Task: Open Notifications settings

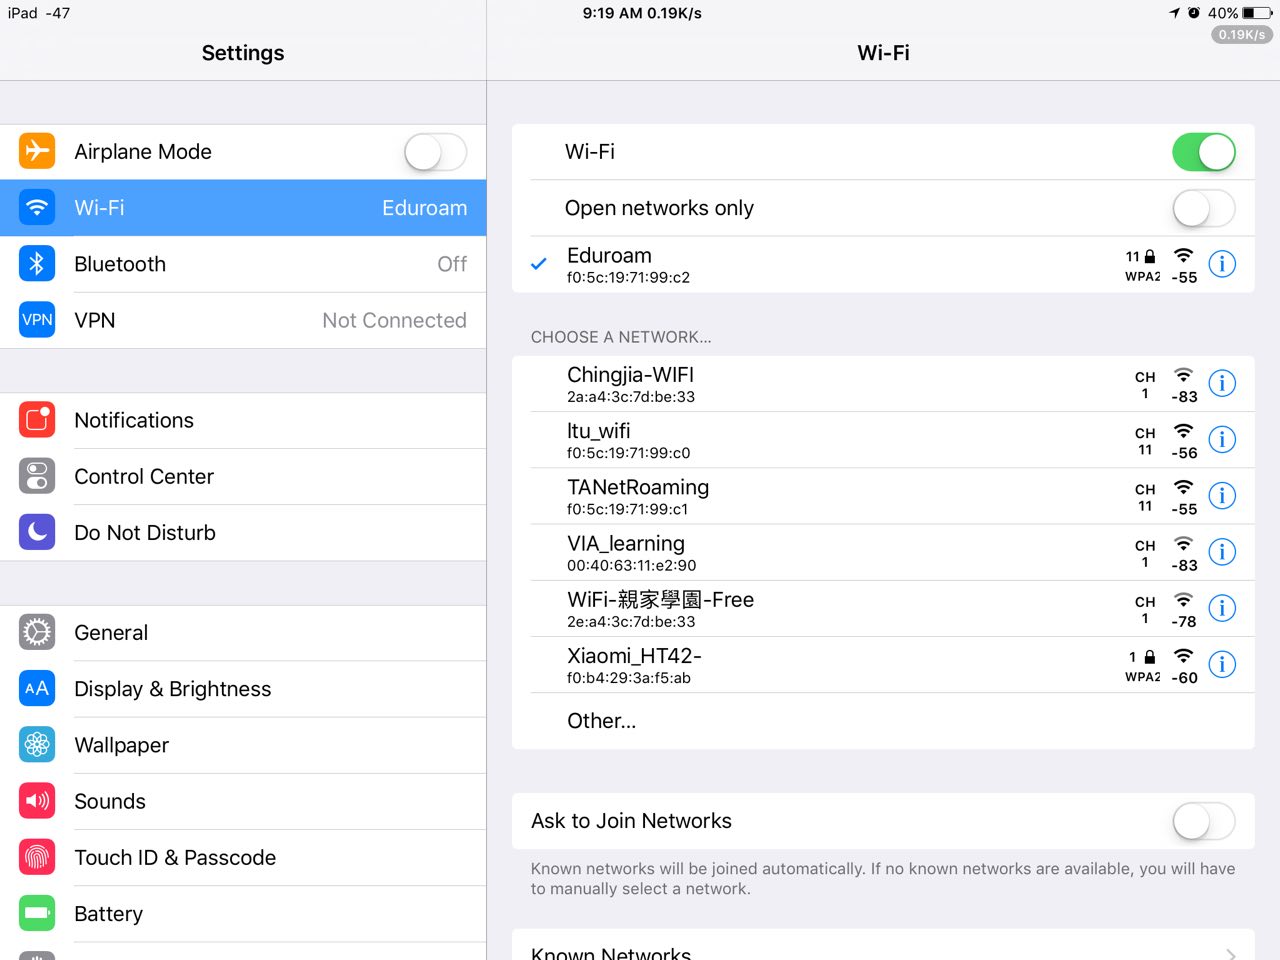Action: (243, 420)
